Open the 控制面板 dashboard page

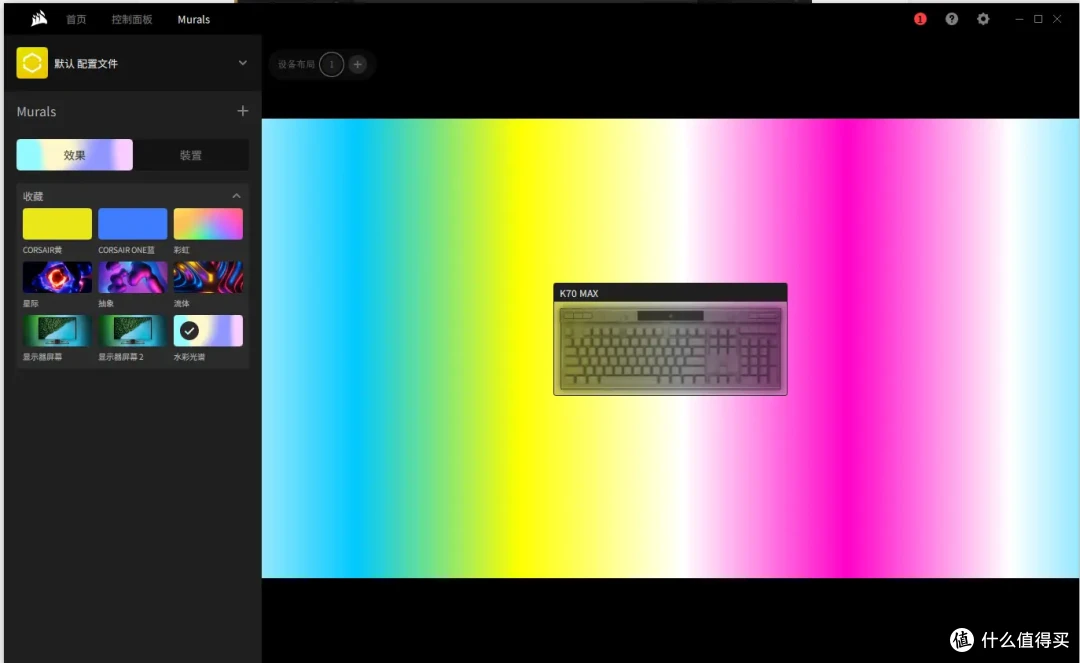132,19
